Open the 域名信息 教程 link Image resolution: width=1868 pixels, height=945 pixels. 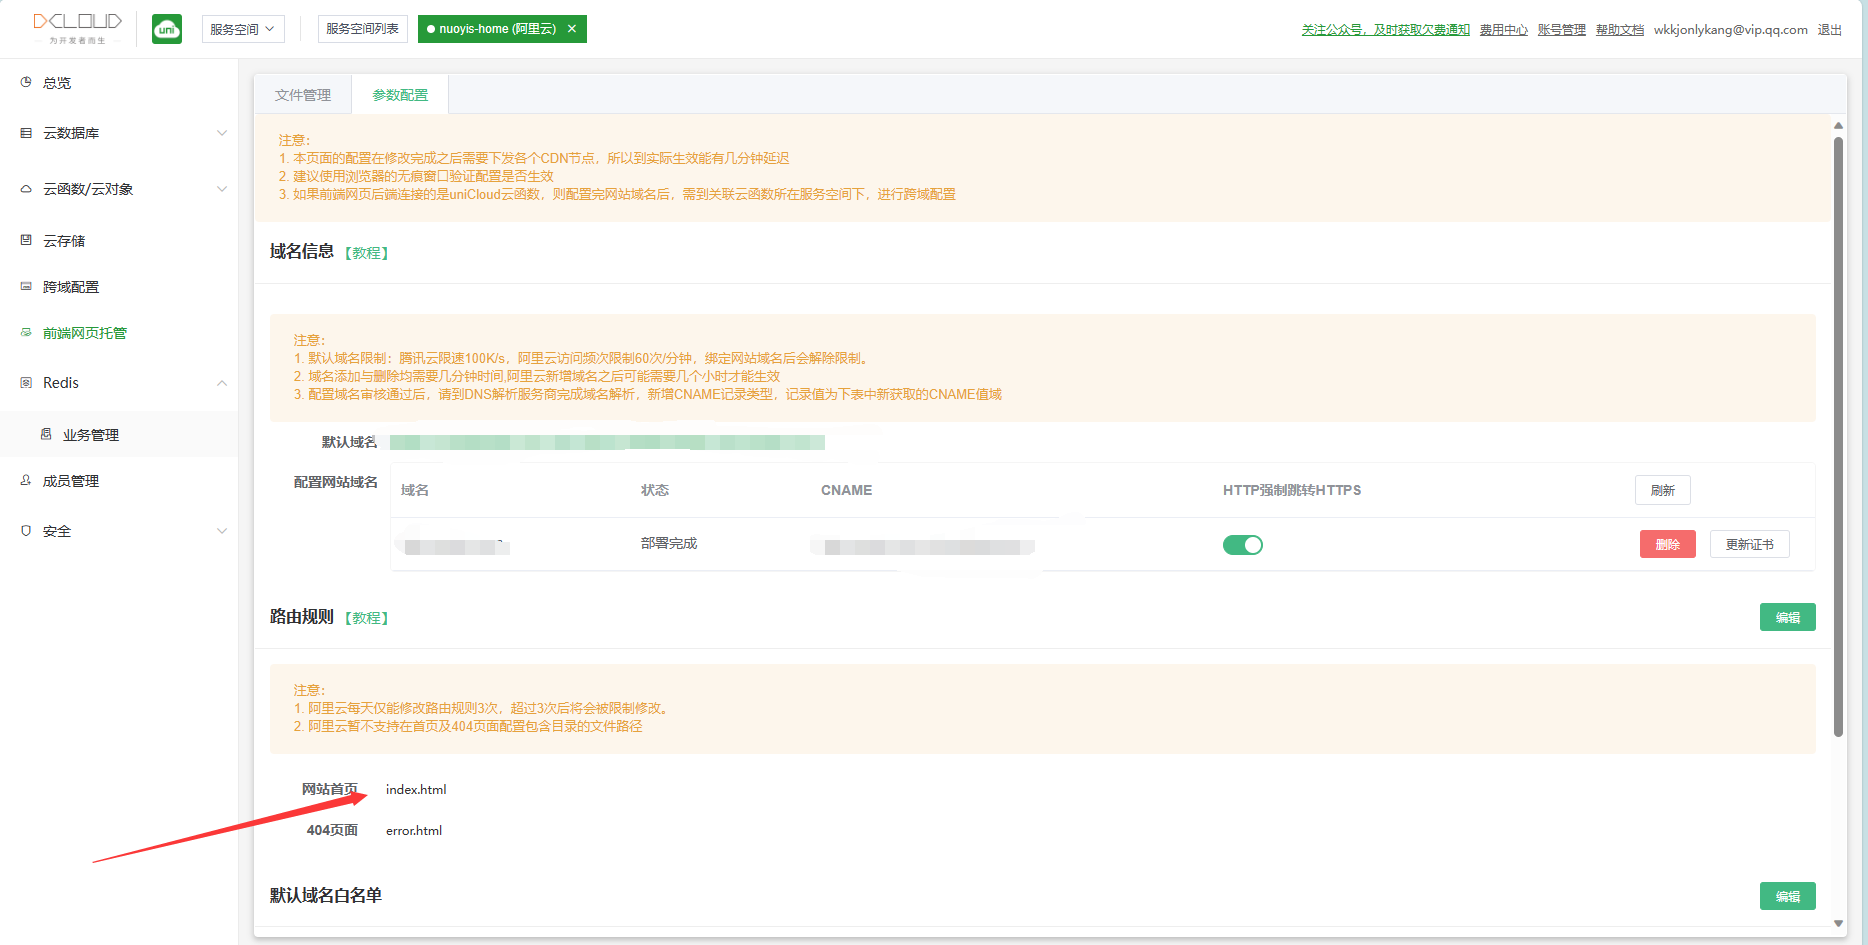coord(367,253)
